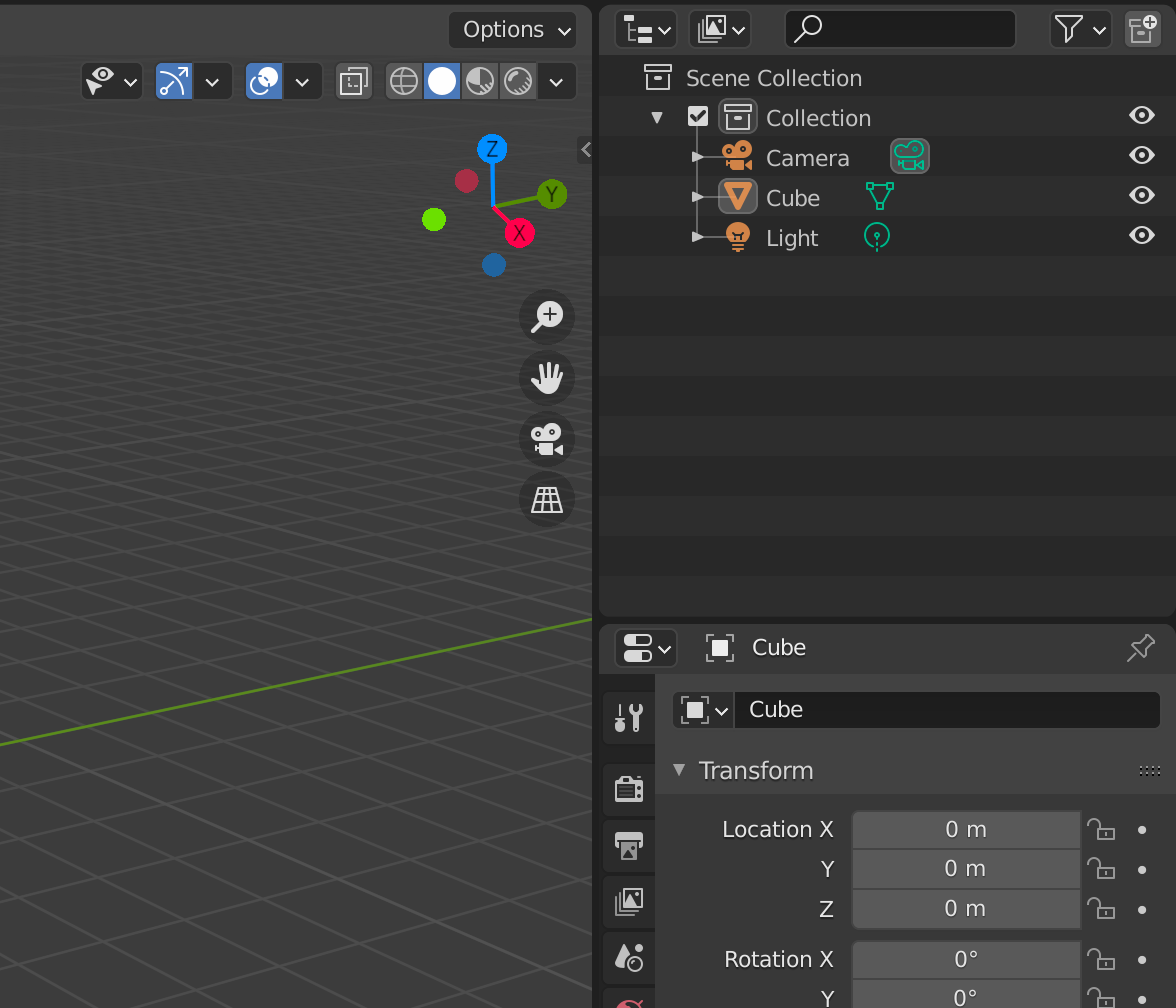Screen dimensions: 1176x1008
Task: Toggle pin ID in properties header
Action: click(1141, 648)
